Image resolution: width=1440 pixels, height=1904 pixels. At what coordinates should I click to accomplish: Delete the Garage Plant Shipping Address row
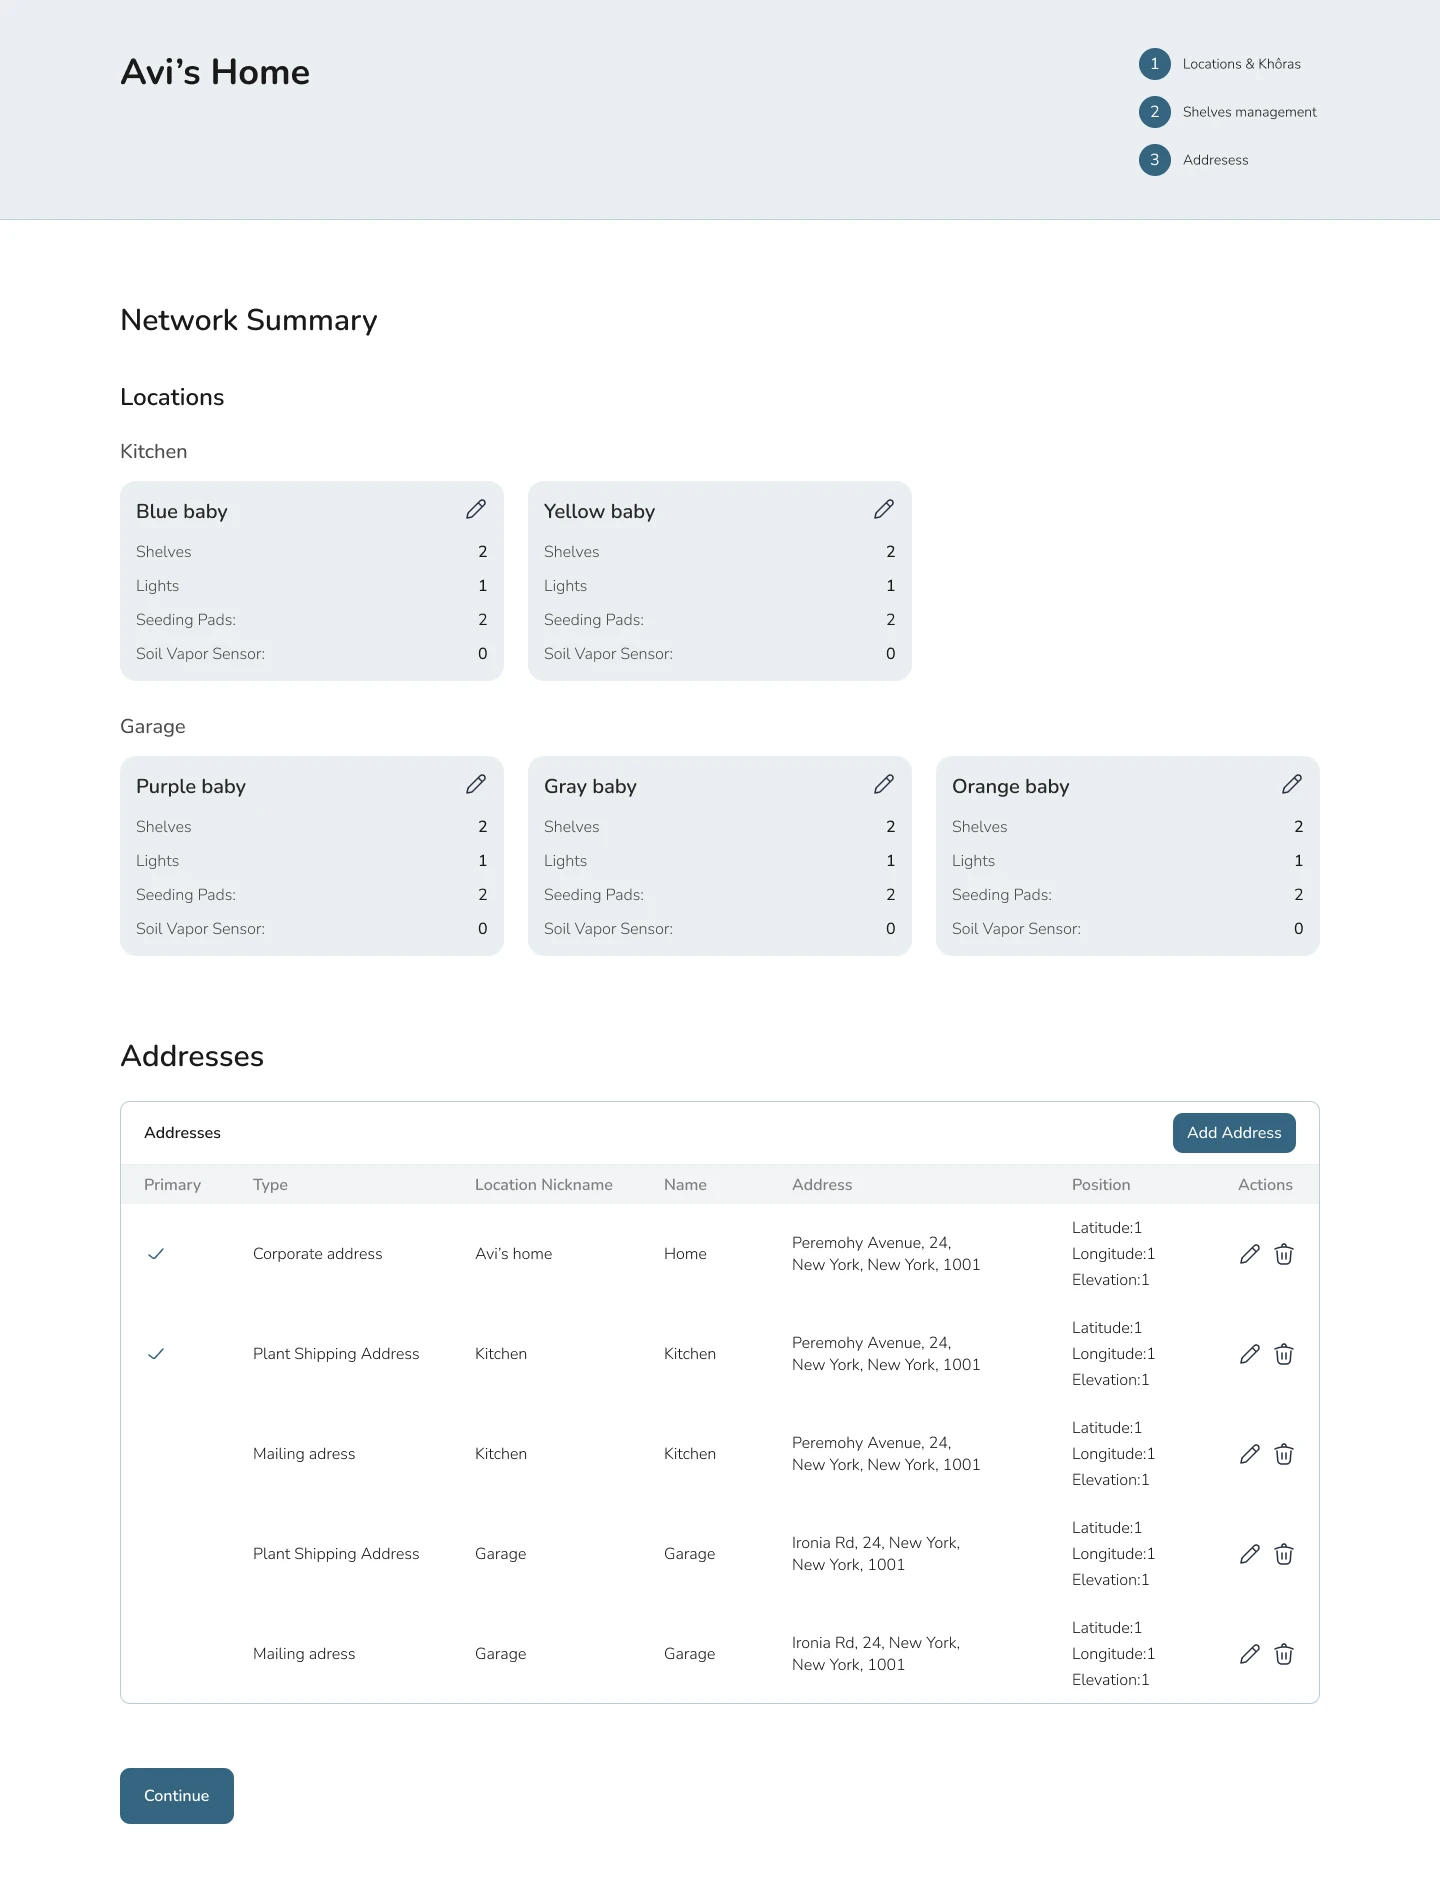tap(1284, 1554)
